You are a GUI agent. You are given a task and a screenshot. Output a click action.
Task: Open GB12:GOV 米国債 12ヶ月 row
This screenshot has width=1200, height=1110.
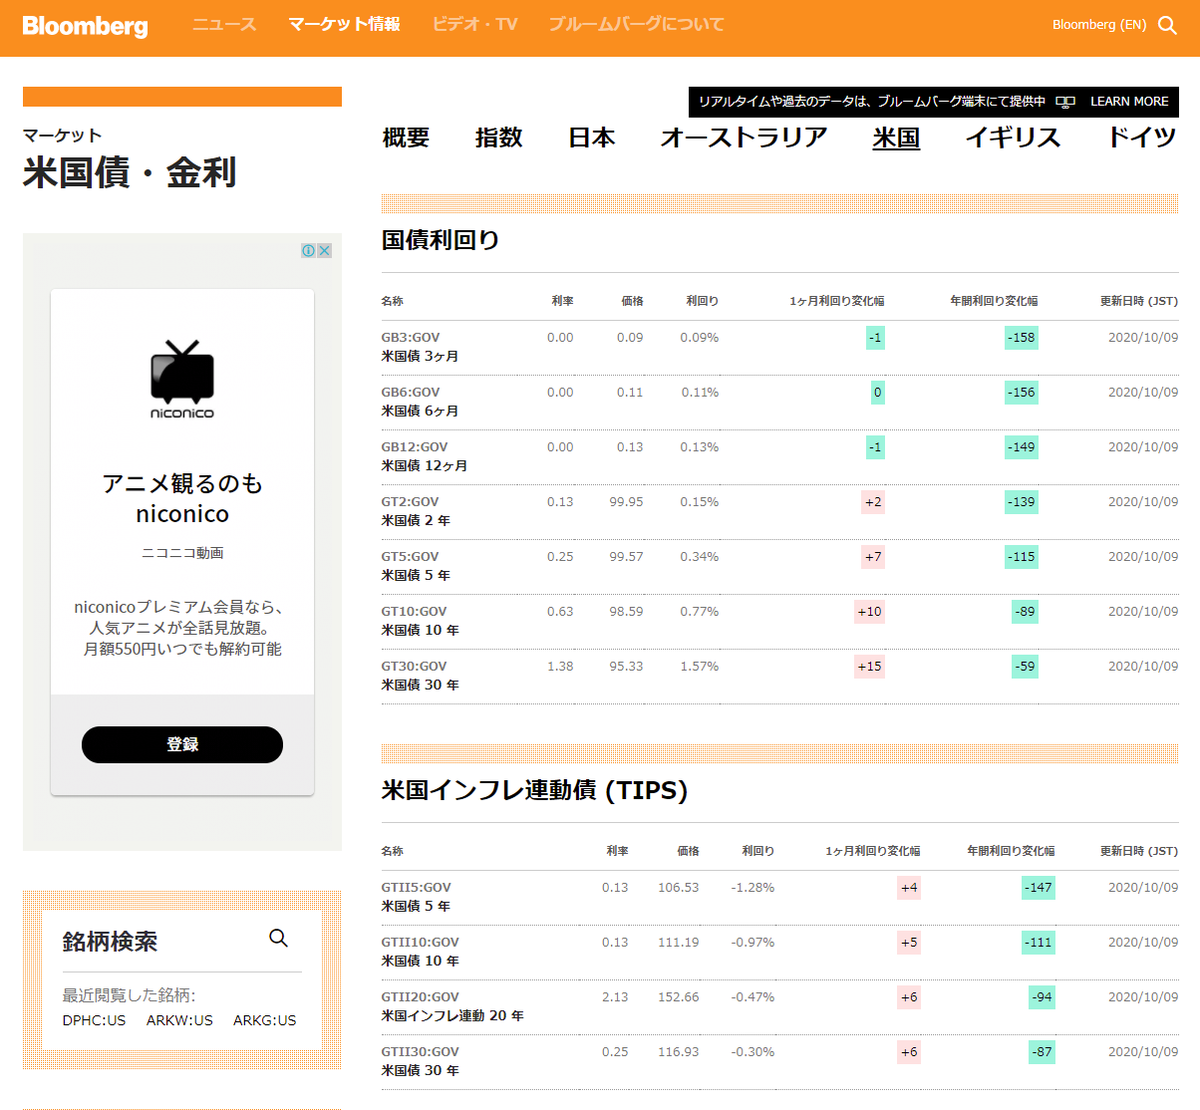pos(780,457)
